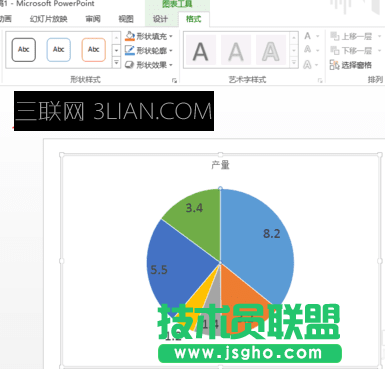Open the text effects dropdown arrow
385x369 pixels.
(317, 65)
